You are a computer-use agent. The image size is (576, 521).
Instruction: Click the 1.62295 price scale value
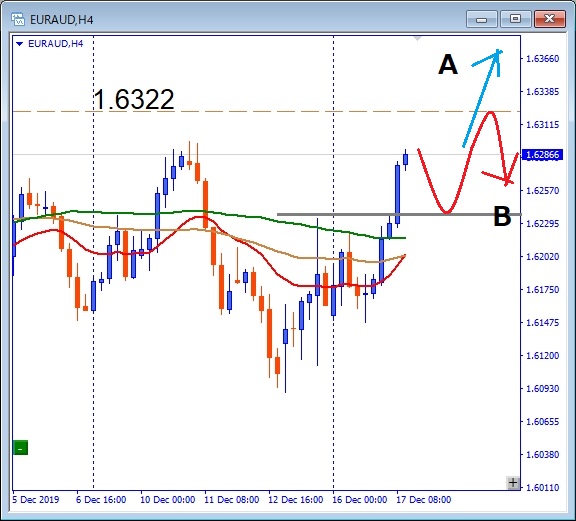click(x=543, y=224)
